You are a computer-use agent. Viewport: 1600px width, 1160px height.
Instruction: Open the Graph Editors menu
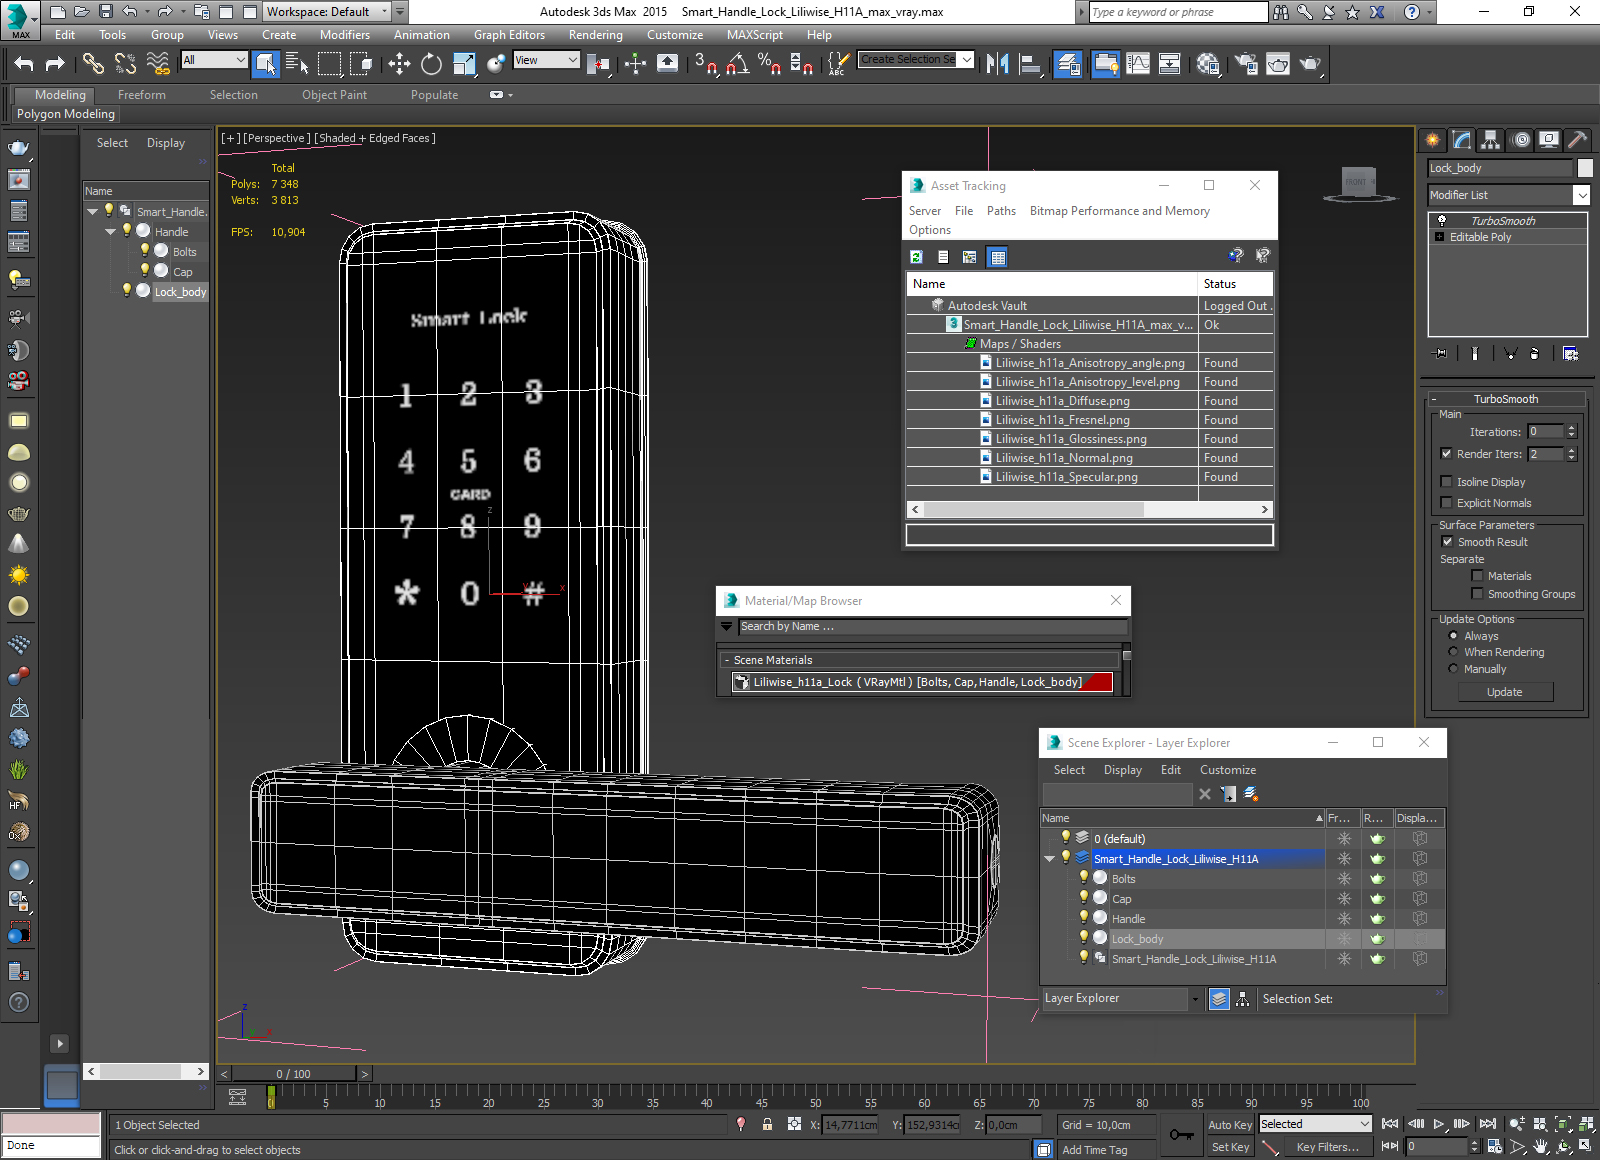(x=509, y=35)
